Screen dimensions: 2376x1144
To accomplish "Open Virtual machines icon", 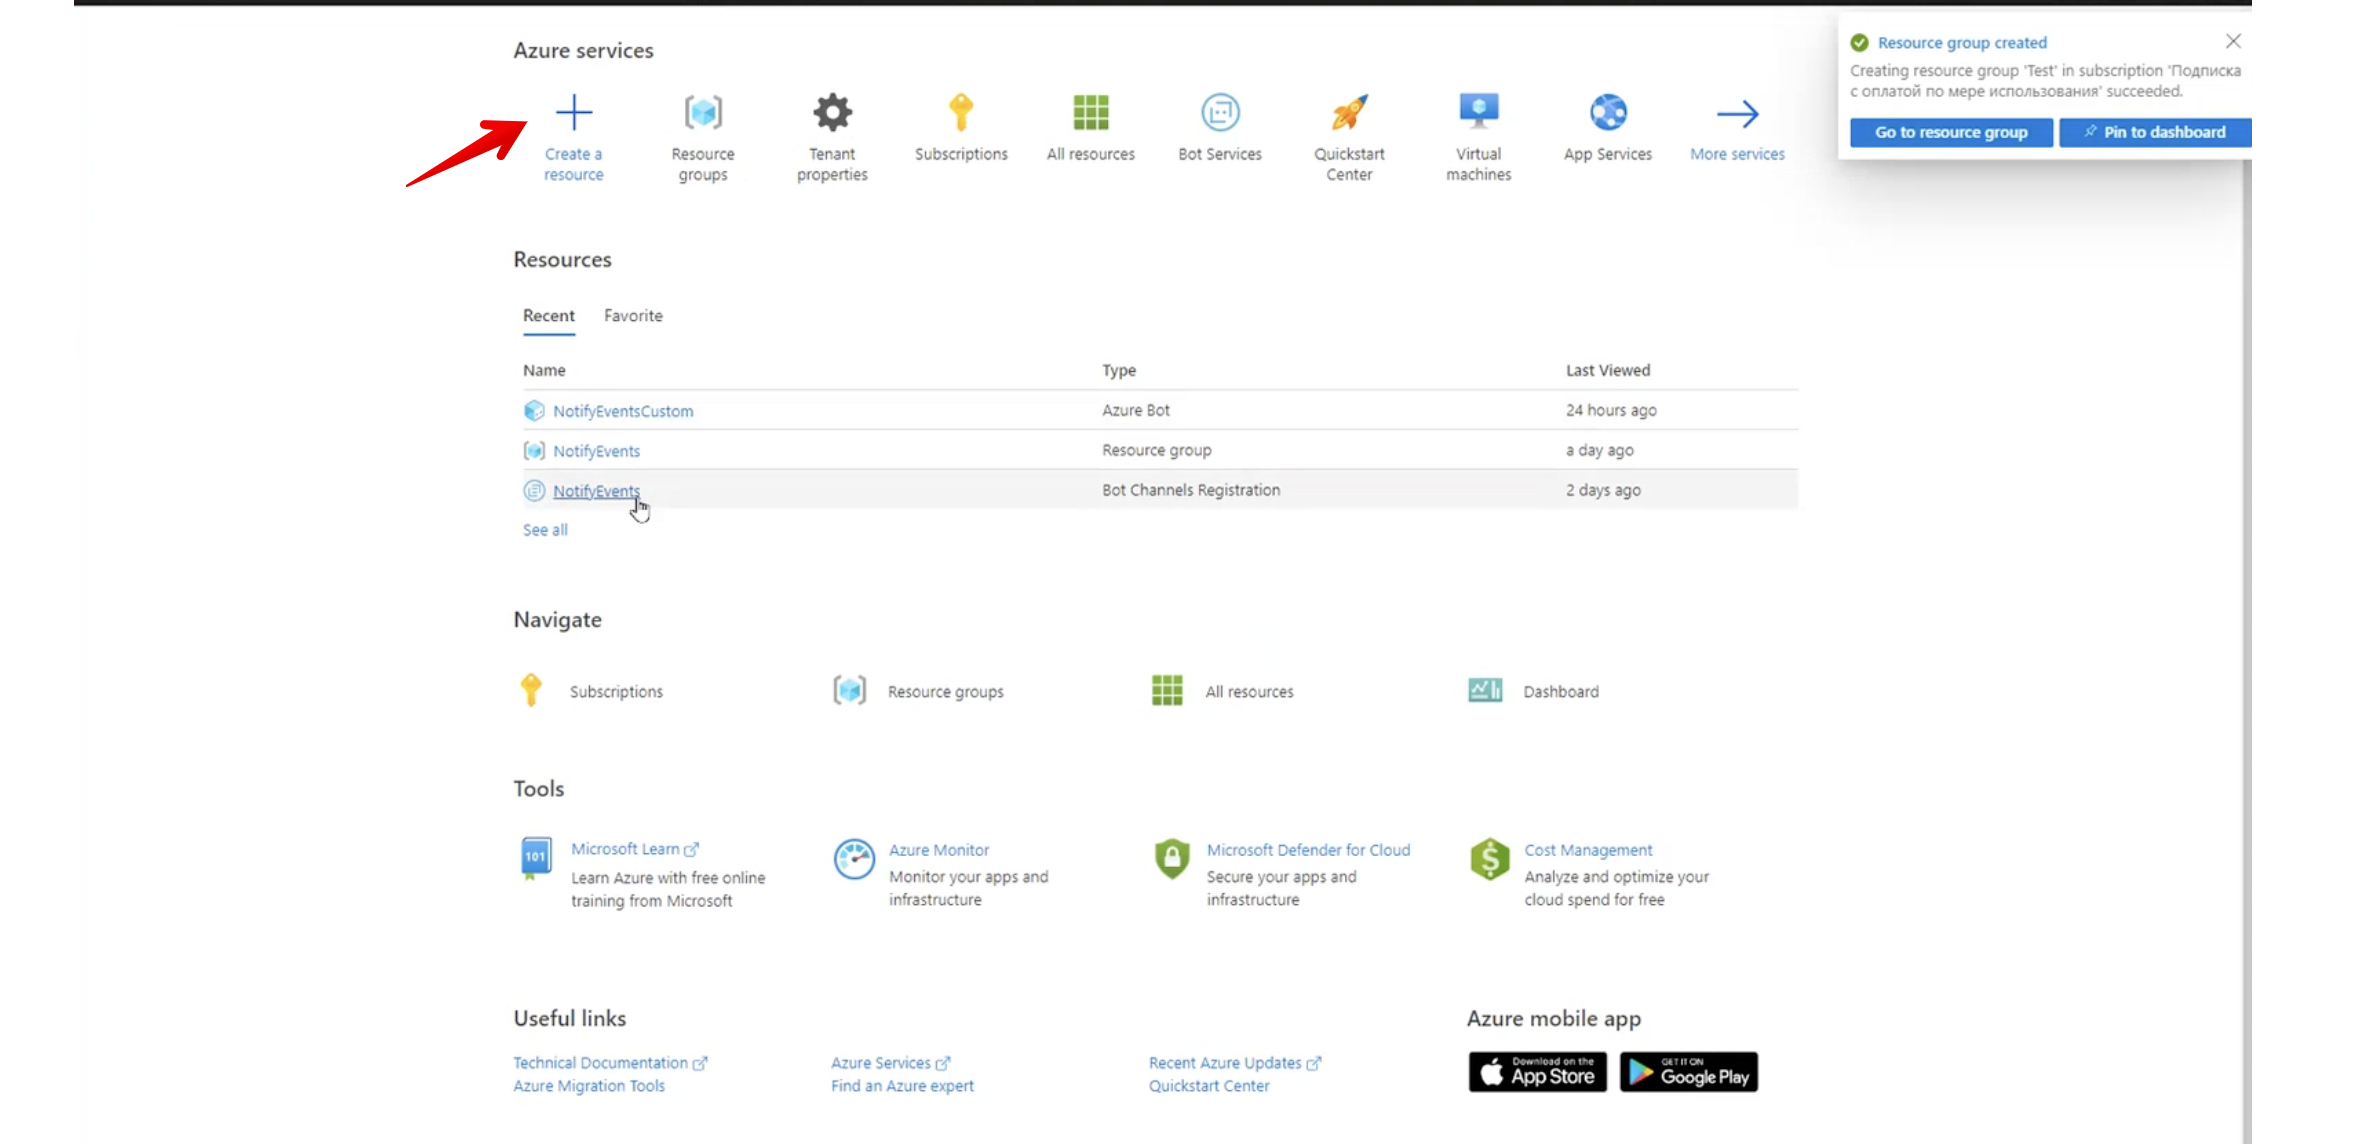I will click(x=1478, y=112).
